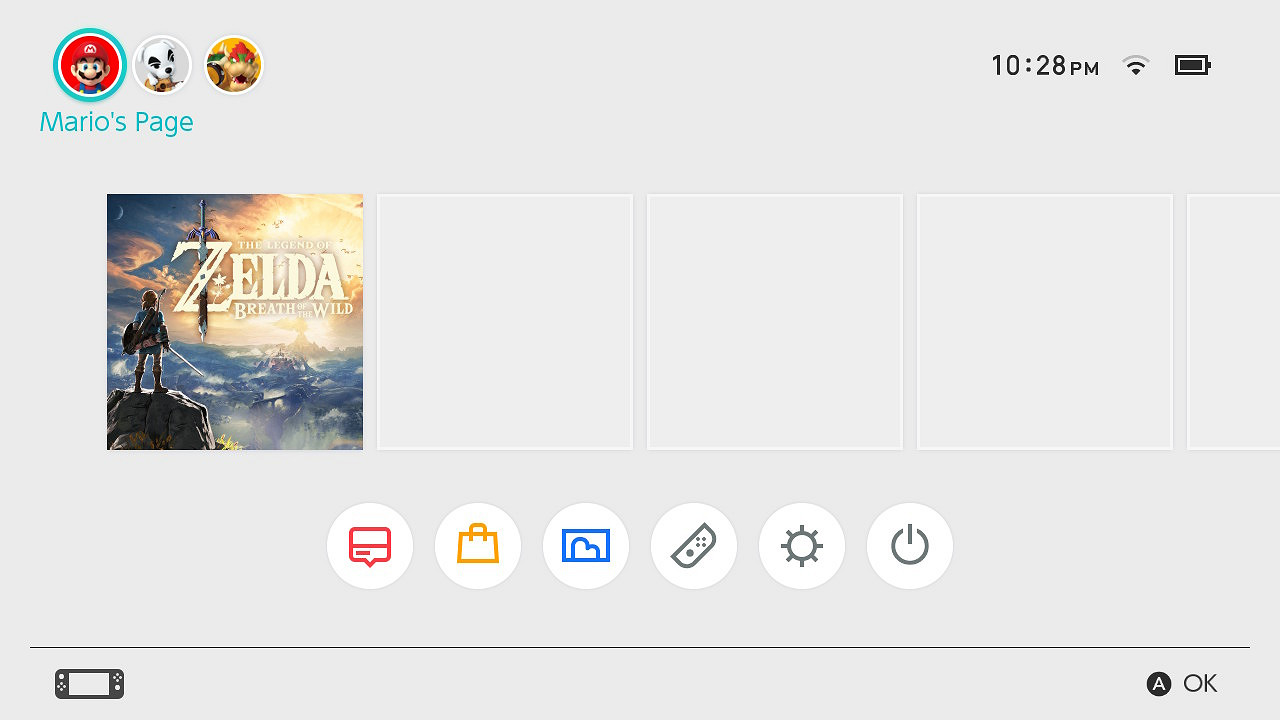Open the Power options icon
The height and width of the screenshot is (720, 1280).
click(x=910, y=546)
